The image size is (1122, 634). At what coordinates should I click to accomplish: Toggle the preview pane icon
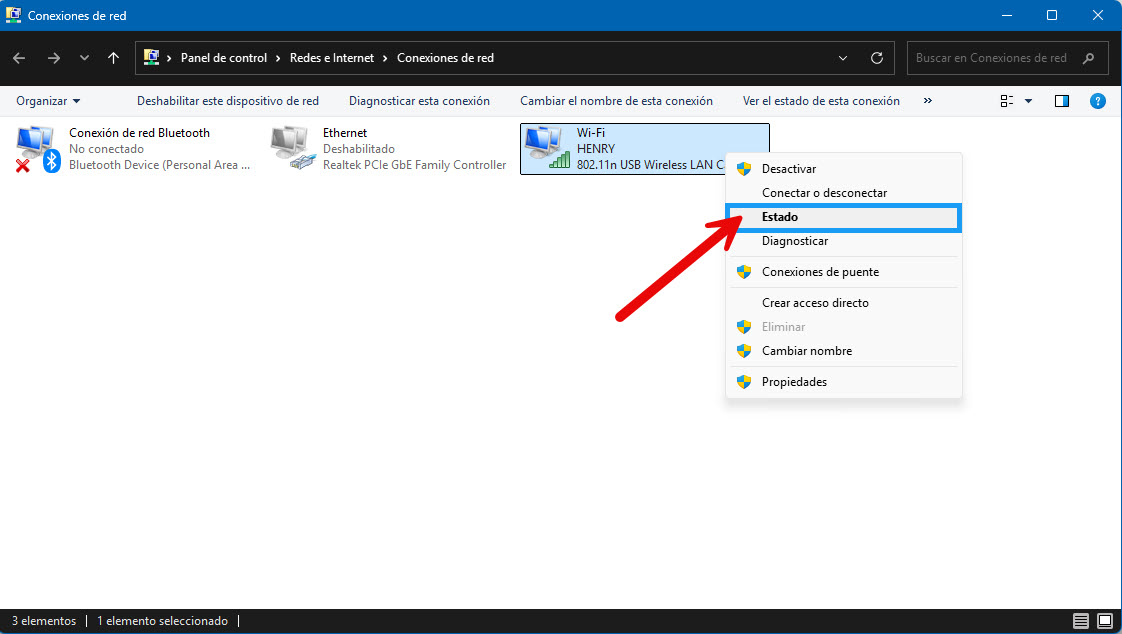(x=1062, y=101)
